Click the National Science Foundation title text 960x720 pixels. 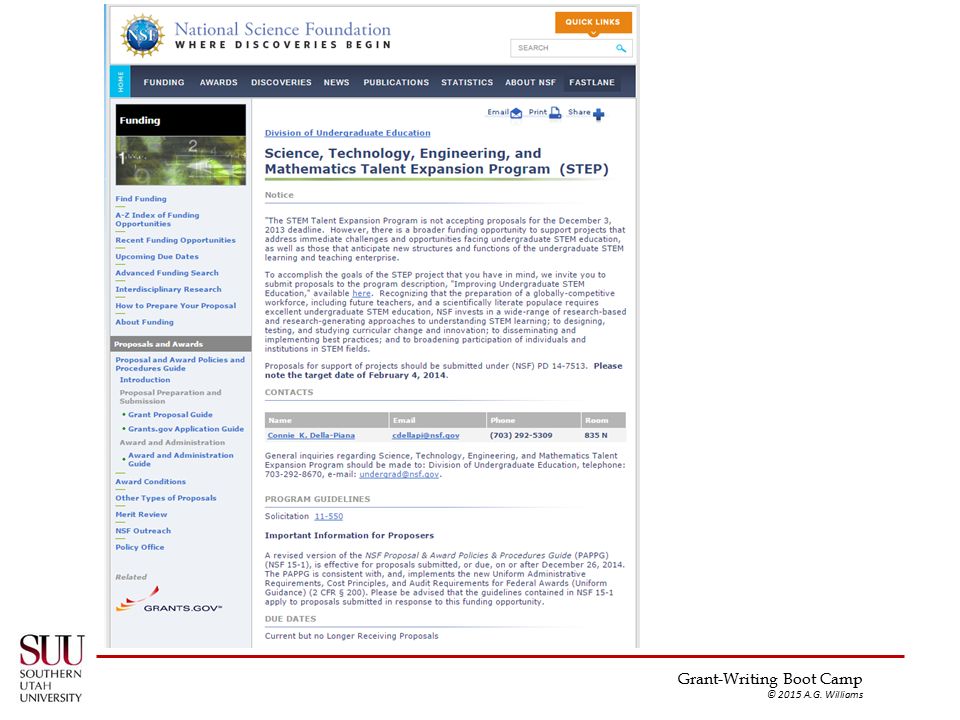[282, 29]
